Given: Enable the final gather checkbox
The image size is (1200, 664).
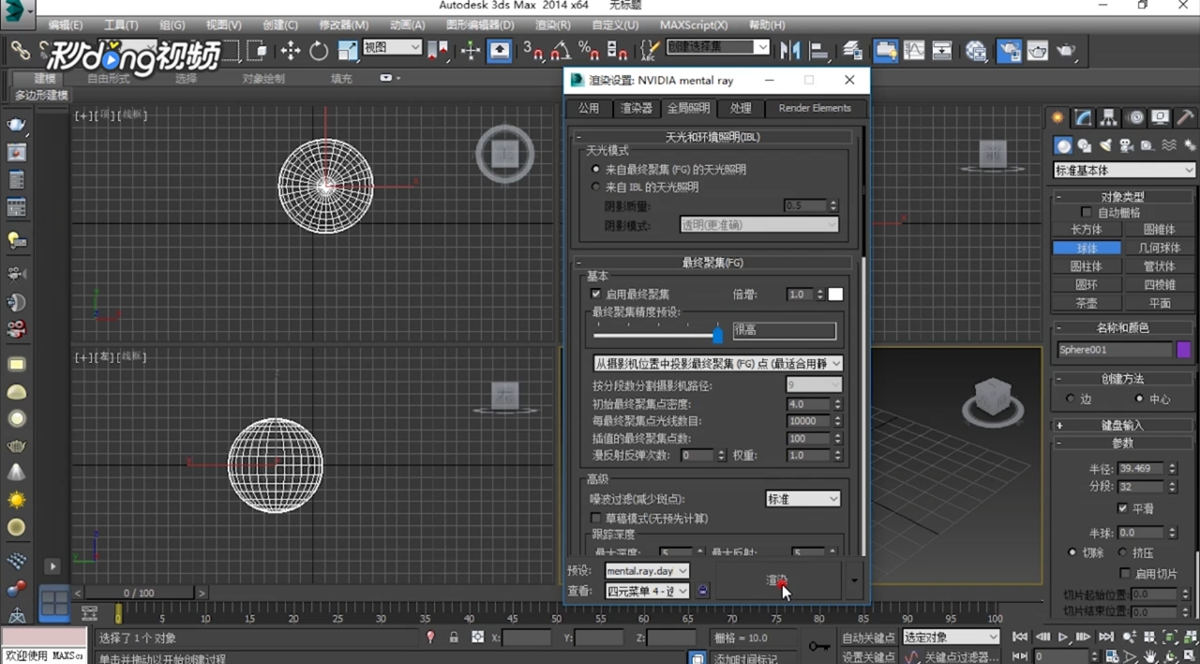Looking at the screenshot, I should click(x=596, y=294).
